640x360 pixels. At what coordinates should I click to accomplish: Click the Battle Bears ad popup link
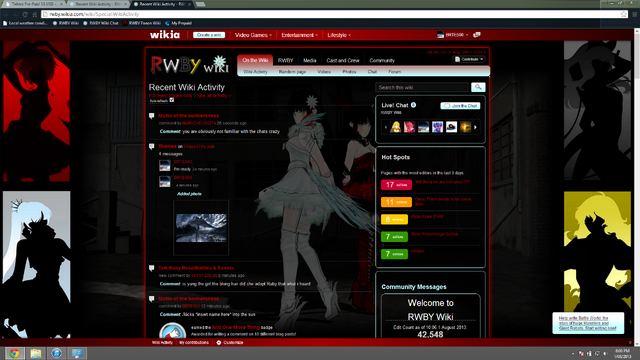tap(587, 323)
